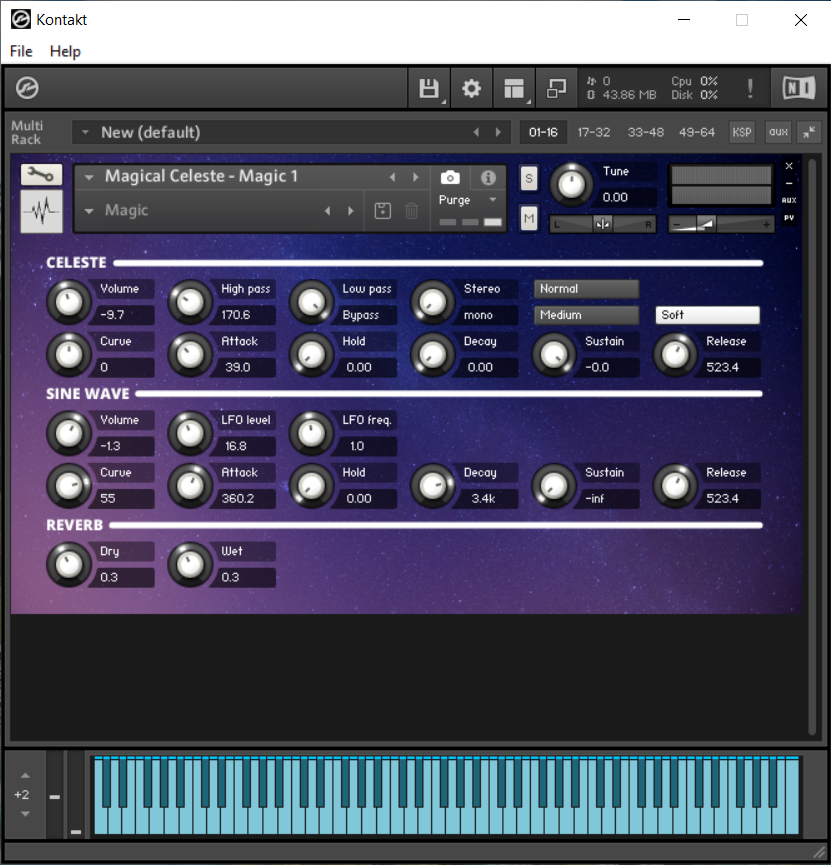This screenshot has width=831, height=865.
Task: Toggle the PV button on instrument header
Action: point(789,218)
